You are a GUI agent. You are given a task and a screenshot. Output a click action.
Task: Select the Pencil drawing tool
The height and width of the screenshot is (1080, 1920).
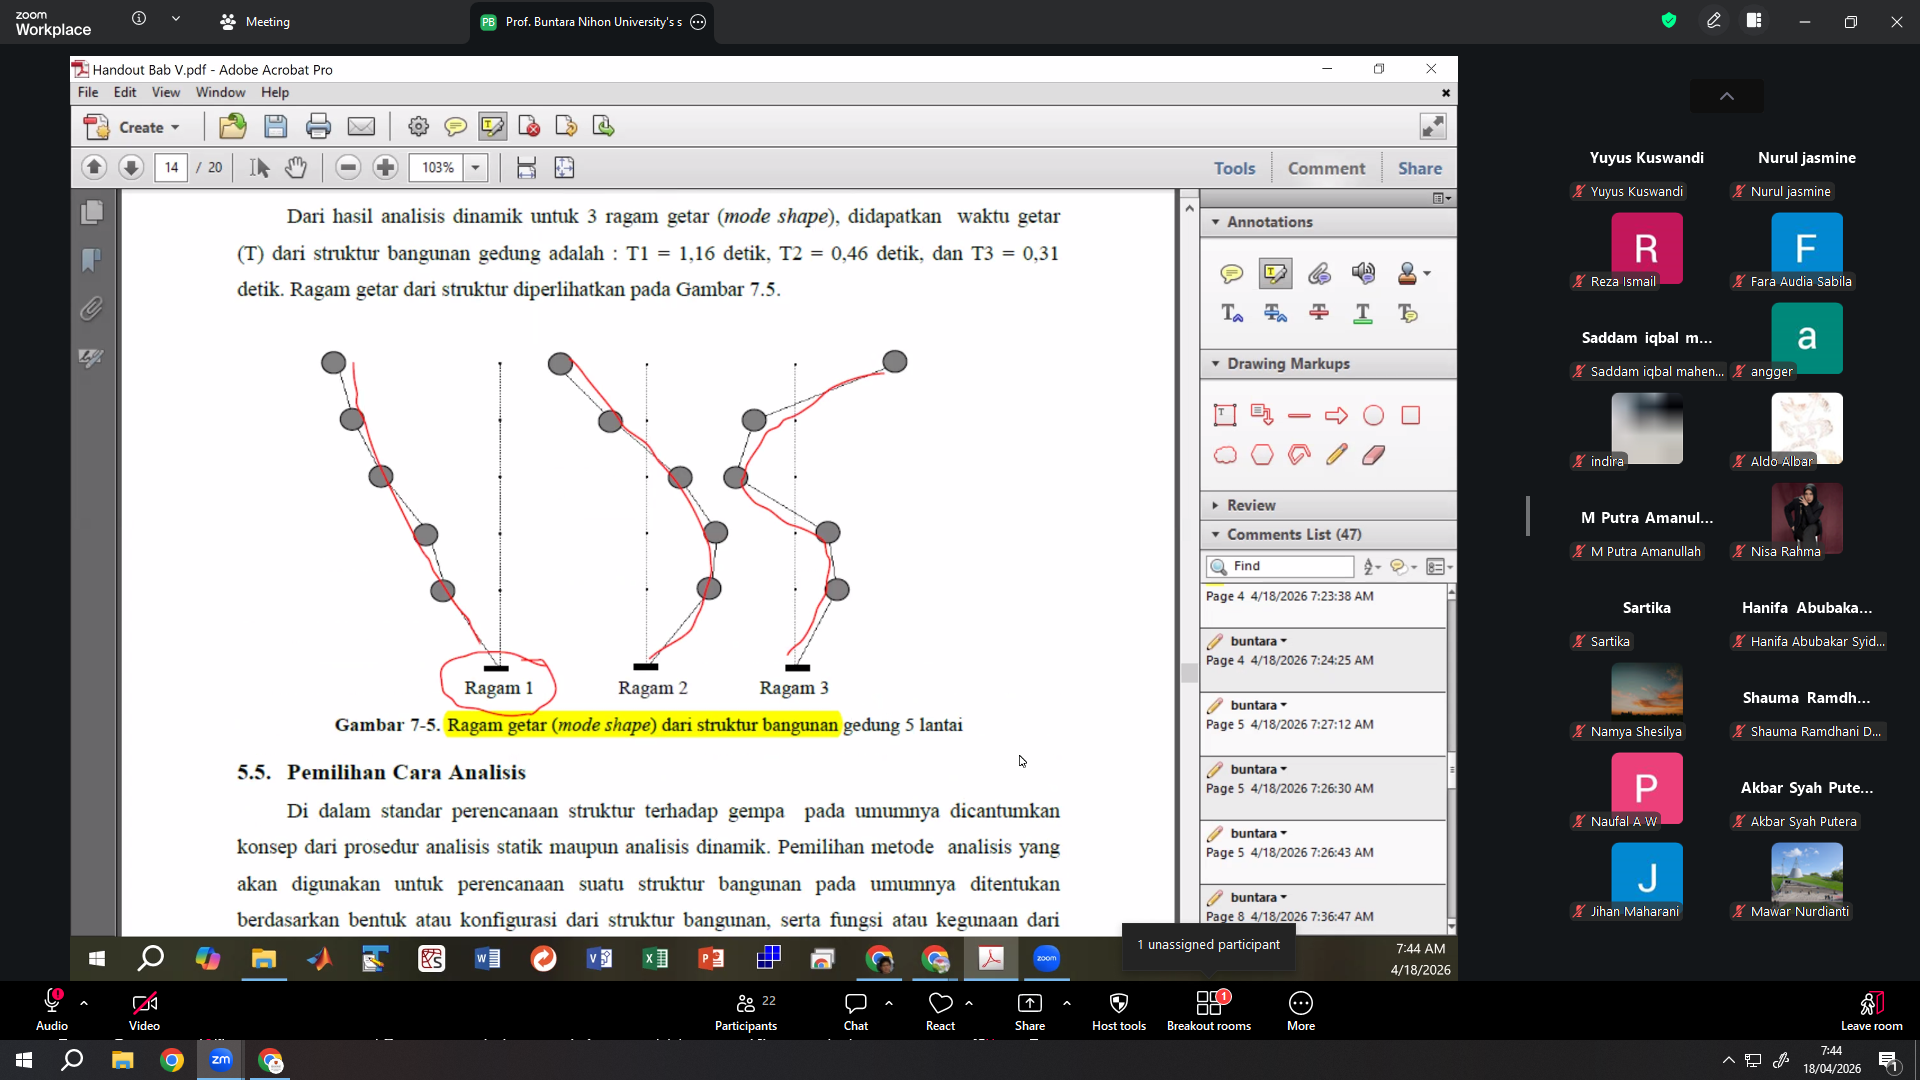pyautogui.click(x=1336, y=456)
